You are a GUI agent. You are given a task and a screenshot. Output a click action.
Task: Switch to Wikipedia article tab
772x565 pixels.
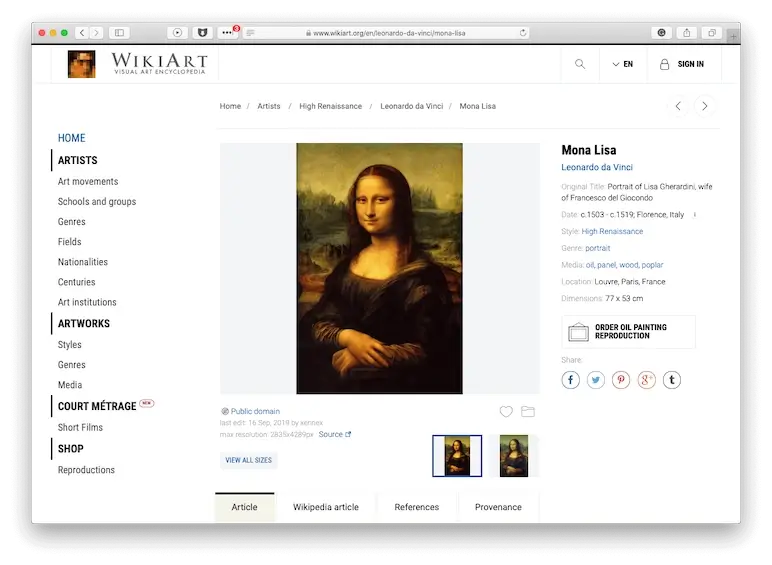(325, 507)
